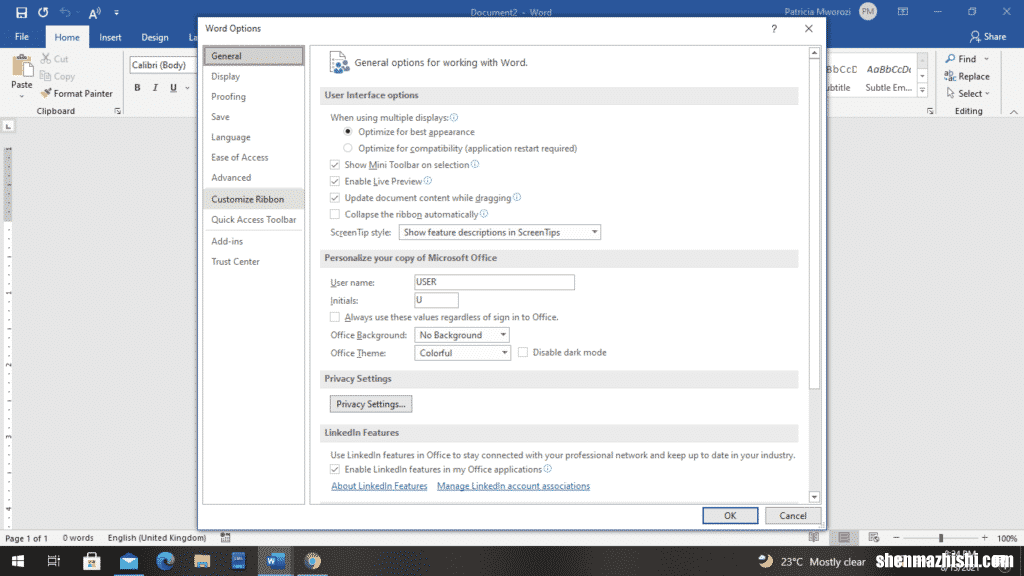Select Optimize for best appearance
Screen dimensions: 1024x576
pos(348,132)
